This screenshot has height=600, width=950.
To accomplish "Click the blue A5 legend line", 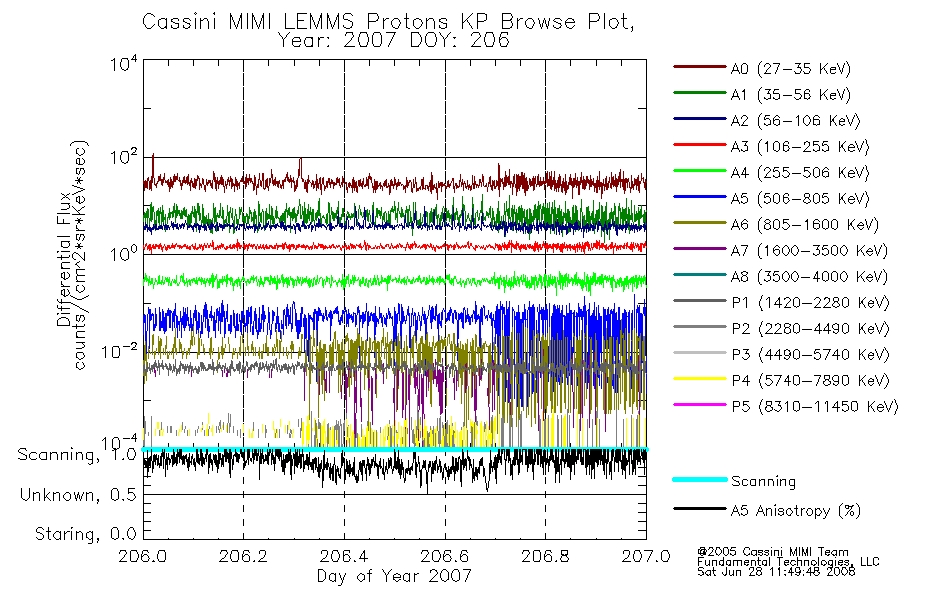I will pyautogui.click(x=700, y=197).
